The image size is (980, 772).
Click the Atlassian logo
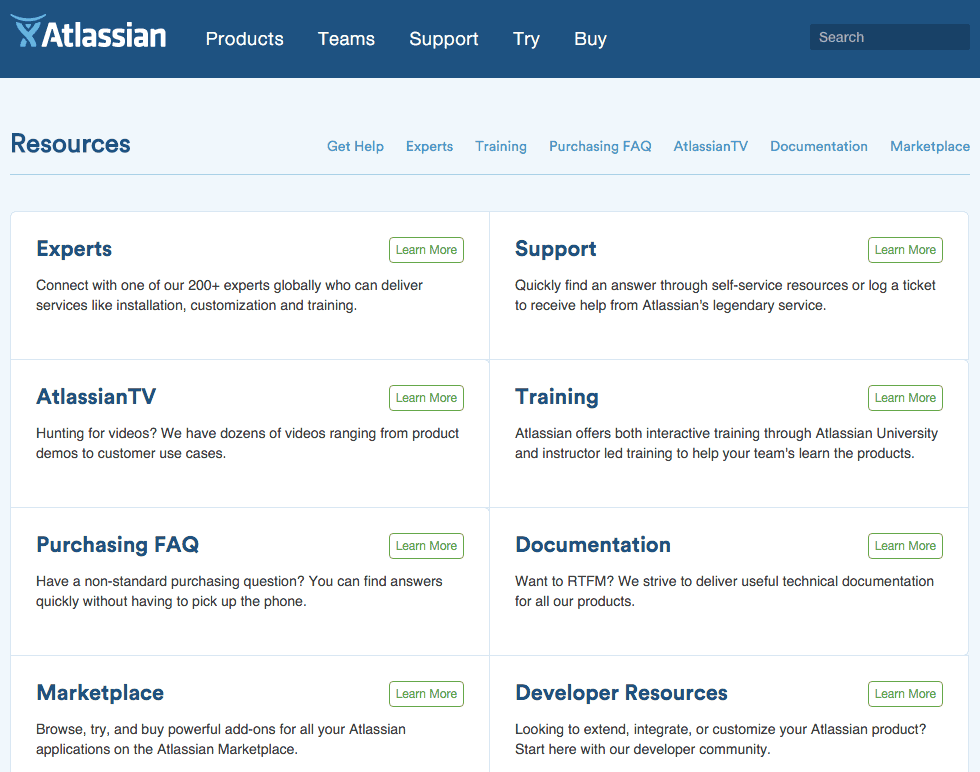coord(89,33)
